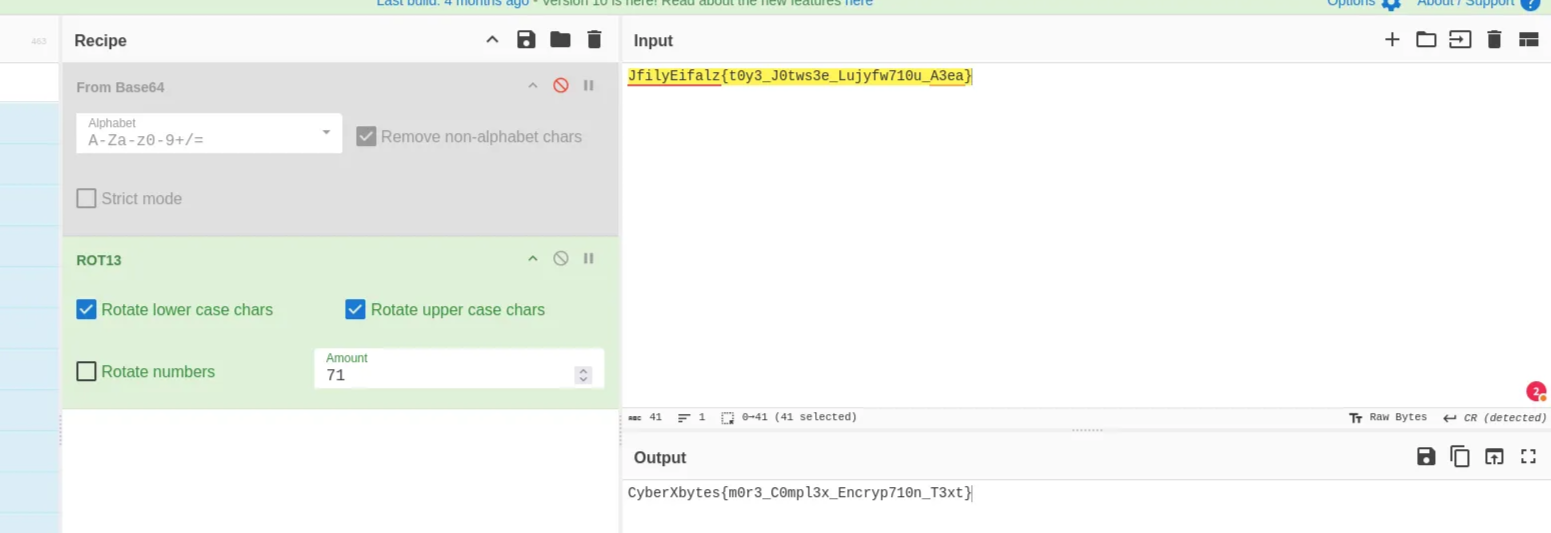Viewport: 1551px width, 533px height.
Task: Open the Options menu
Action: click(1365, 3)
